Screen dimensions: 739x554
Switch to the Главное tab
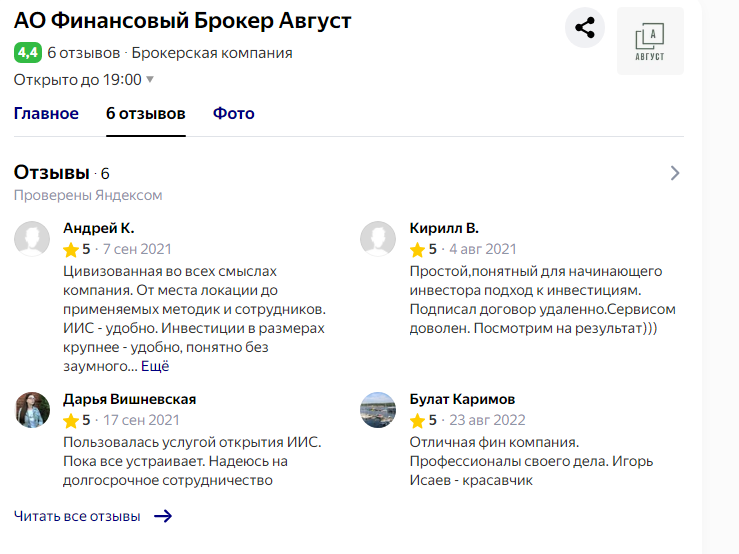tap(46, 113)
